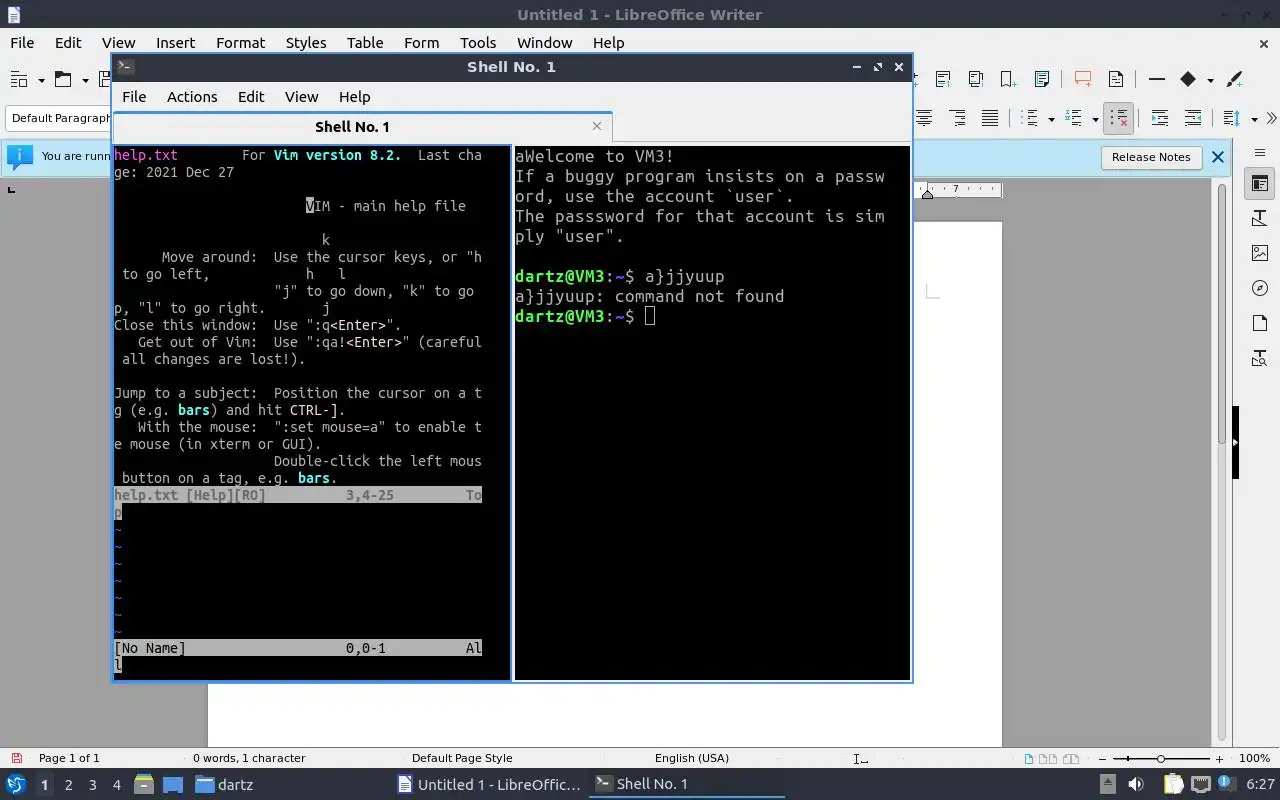Viewport: 1280px width, 800px height.
Task: Toggle Unordered List bullet button
Action: (x=1031, y=118)
